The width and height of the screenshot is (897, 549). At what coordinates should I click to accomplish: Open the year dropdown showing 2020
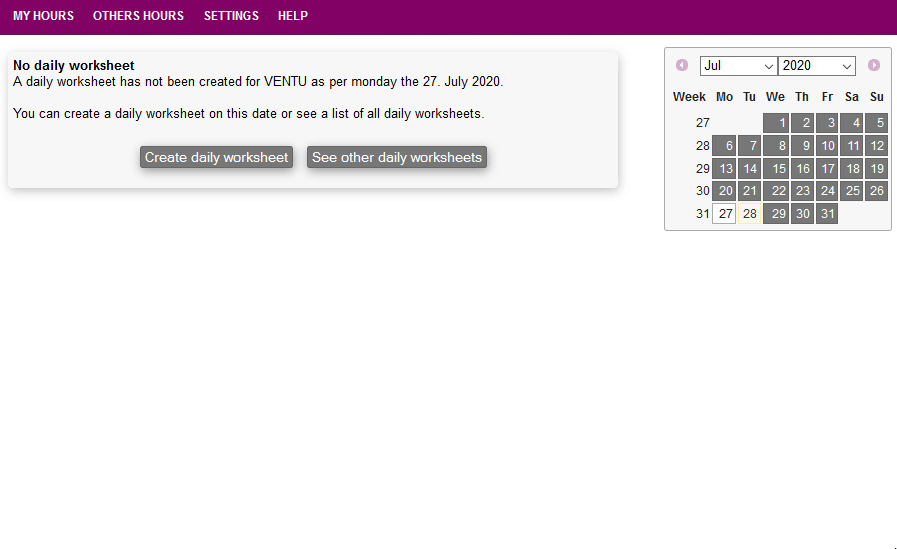[816, 66]
